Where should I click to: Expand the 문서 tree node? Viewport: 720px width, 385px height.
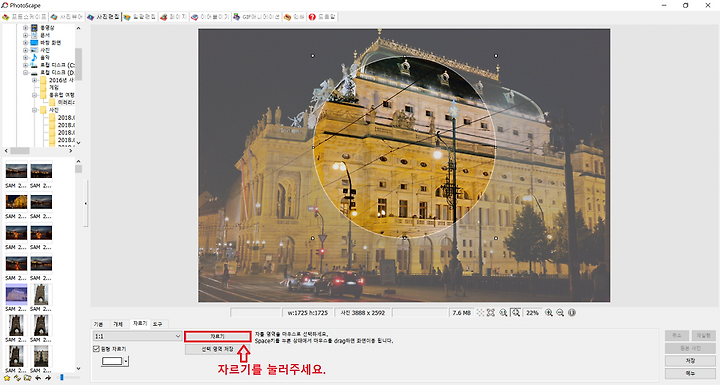(x=26, y=35)
